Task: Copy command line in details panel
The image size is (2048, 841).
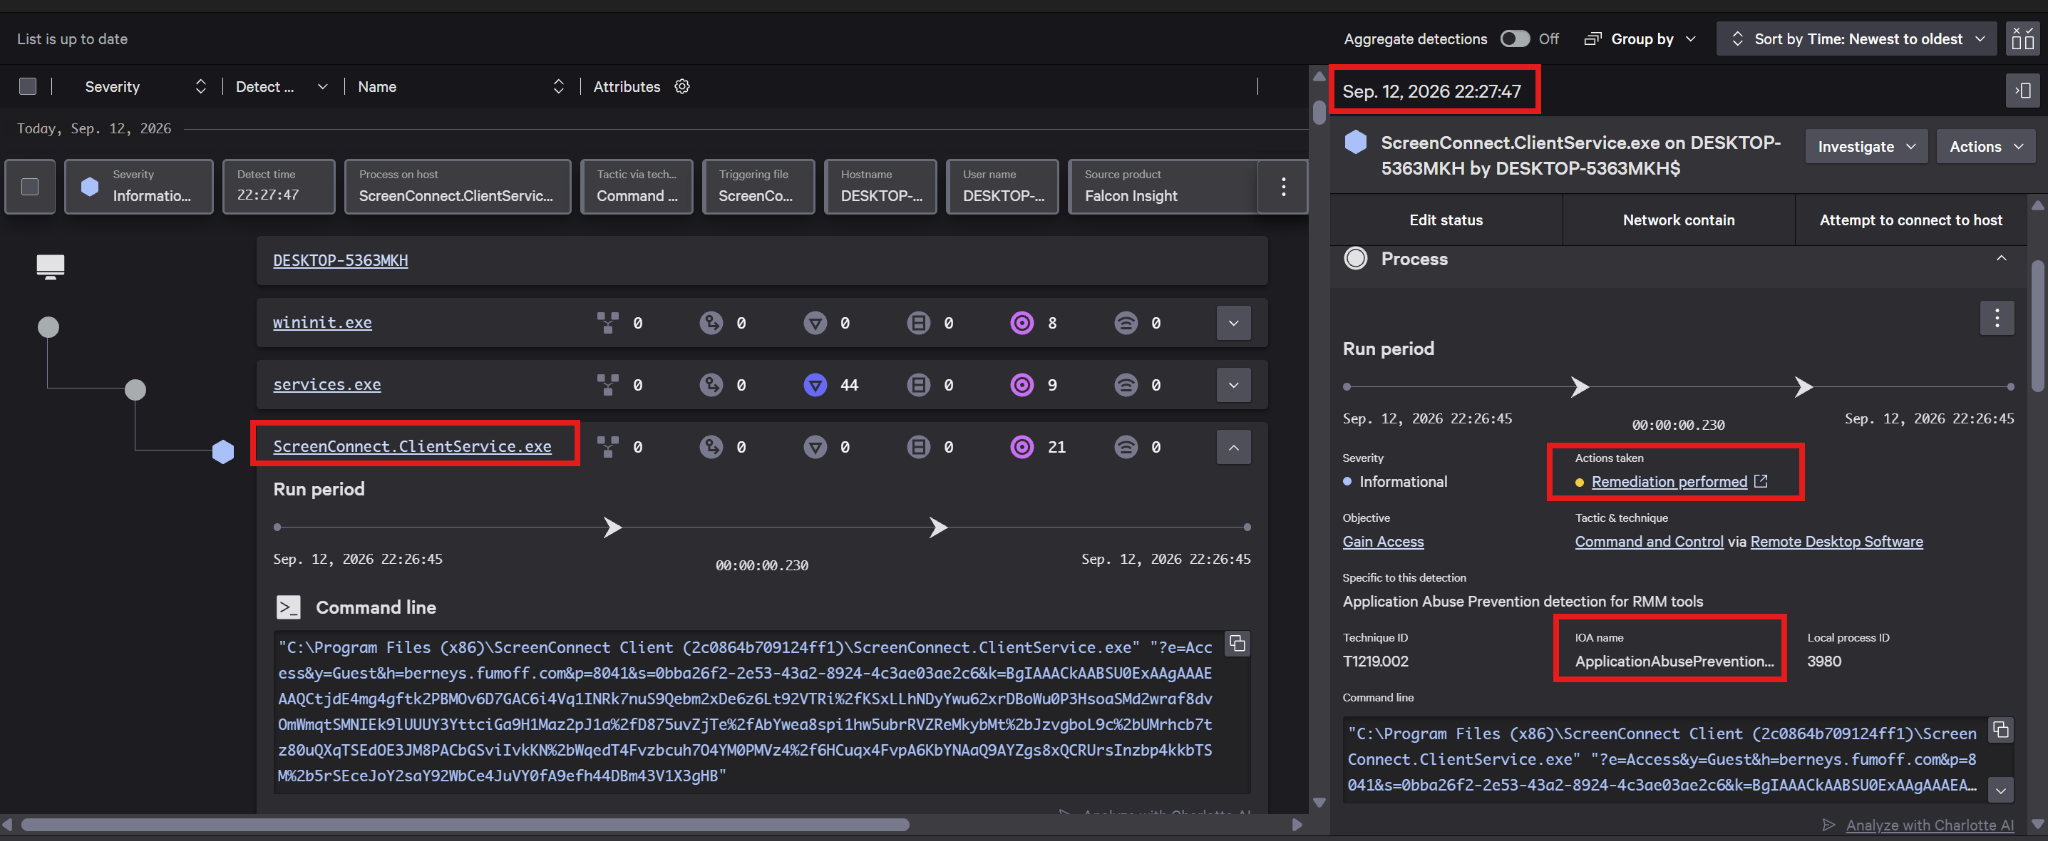Action: 2001,729
